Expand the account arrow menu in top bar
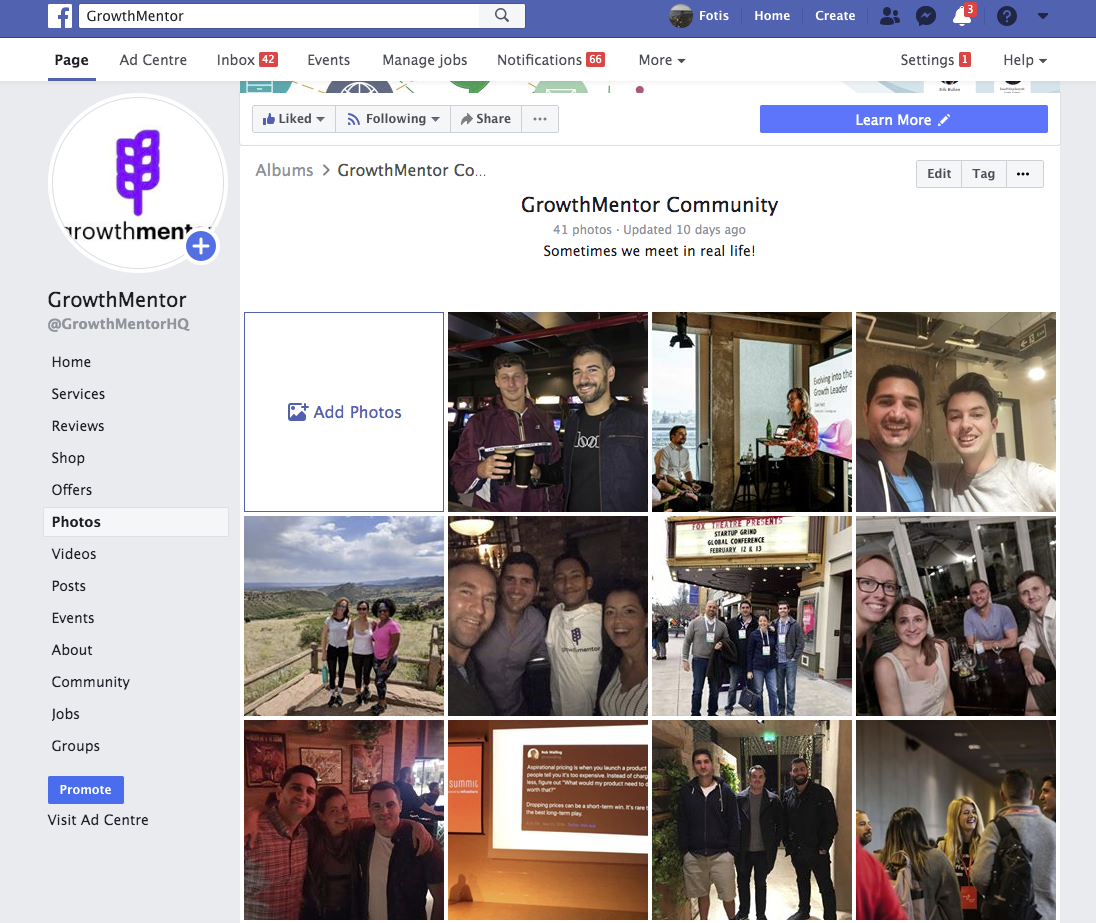This screenshot has width=1096, height=923. tap(1042, 16)
